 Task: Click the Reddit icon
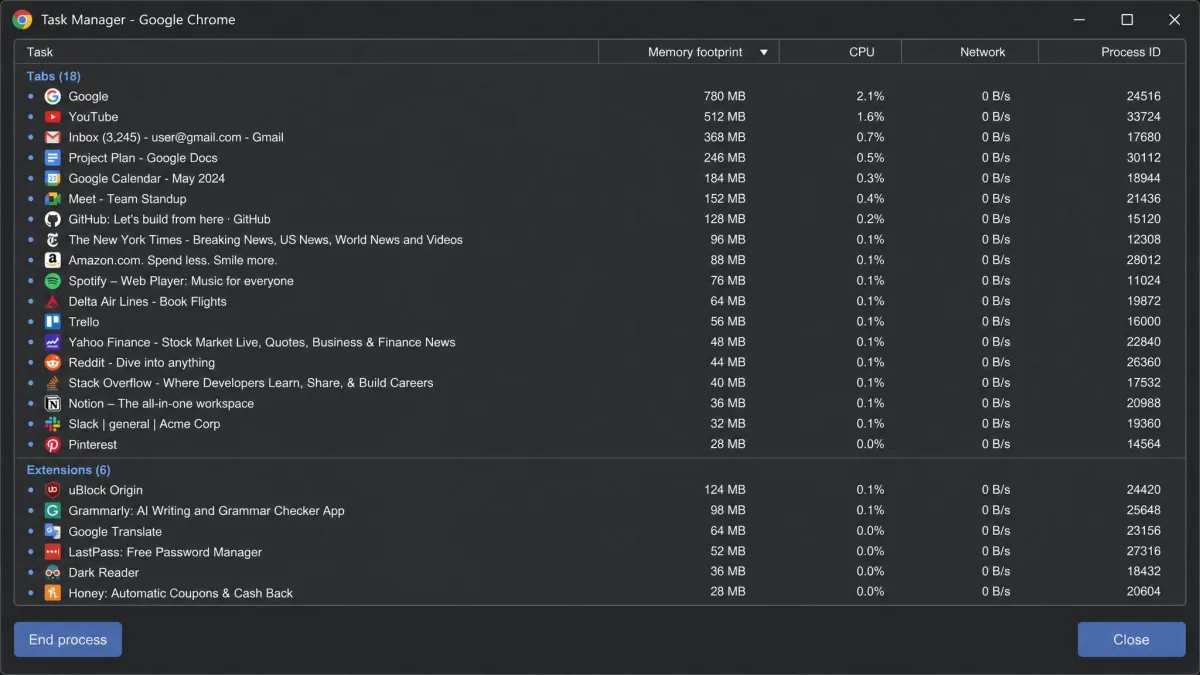pos(53,363)
